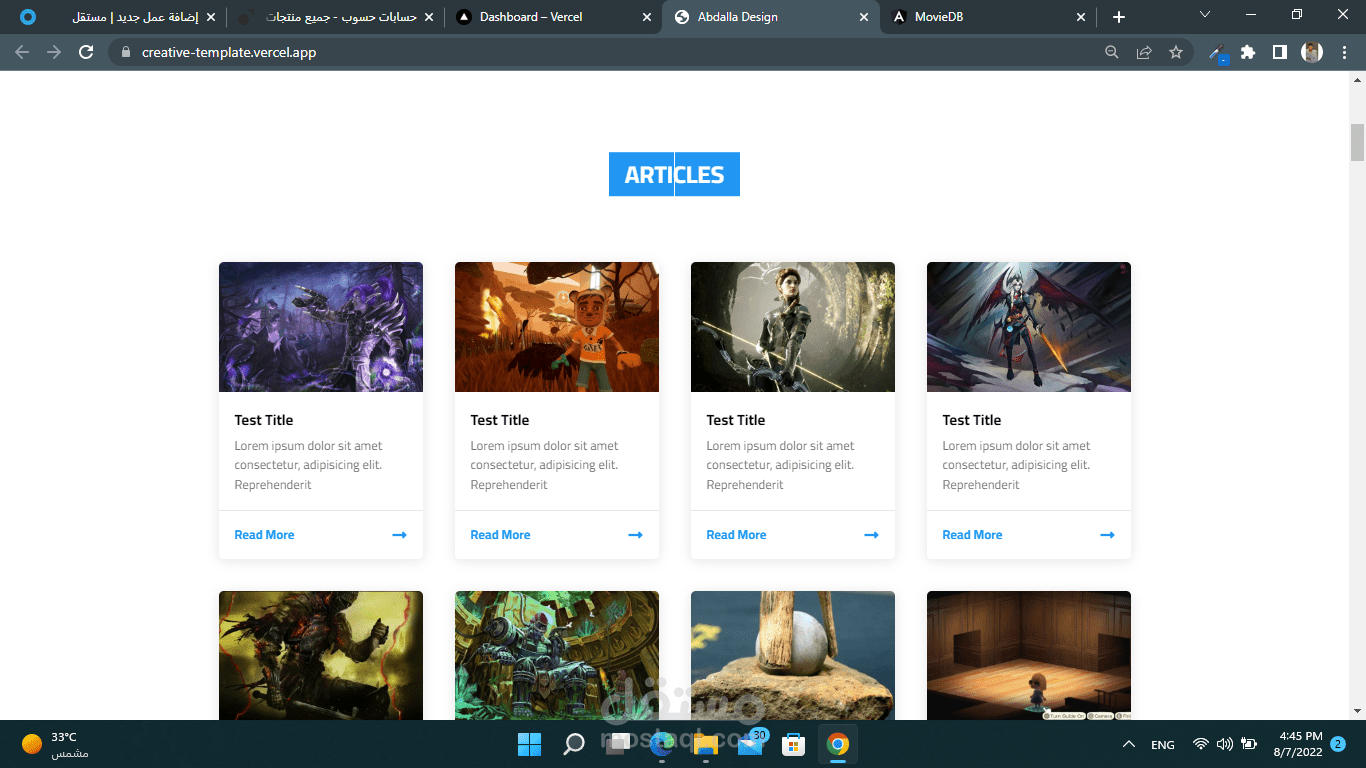
Task: Close the Dashboard – Vercel tab
Action: 646,17
